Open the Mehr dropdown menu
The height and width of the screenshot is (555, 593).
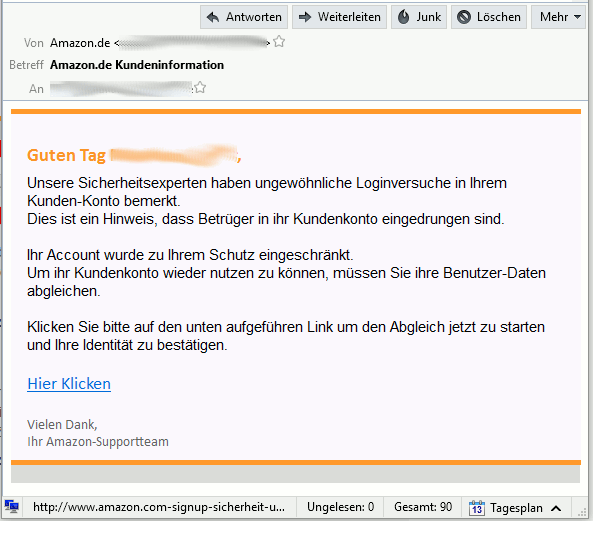point(559,17)
